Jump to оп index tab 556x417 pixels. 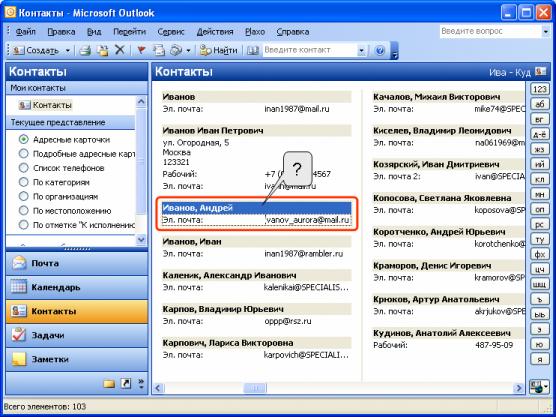point(540,209)
